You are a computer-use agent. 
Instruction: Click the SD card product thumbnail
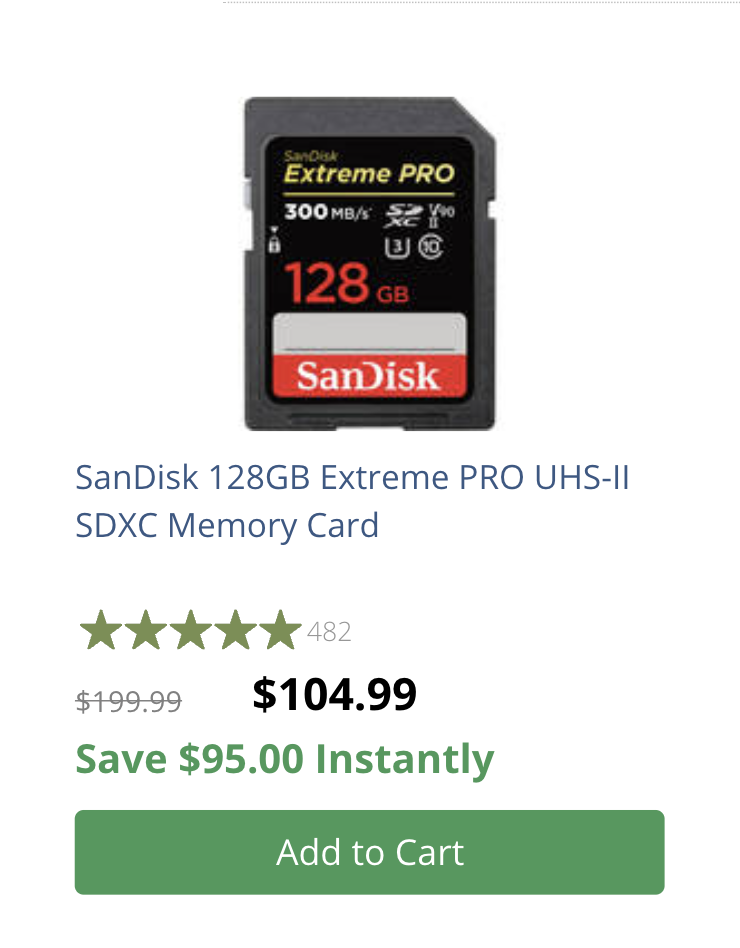click(369, 264)
